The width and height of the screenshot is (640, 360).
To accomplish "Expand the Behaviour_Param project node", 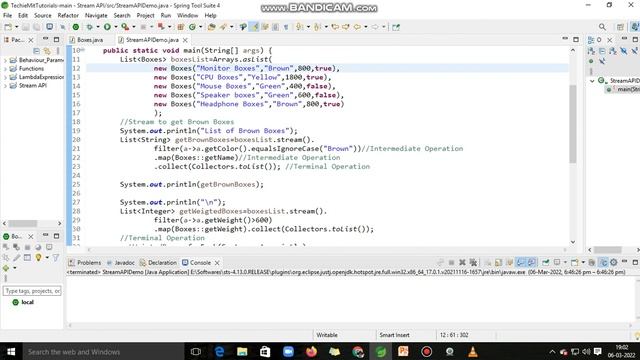I will pos(5,60).
